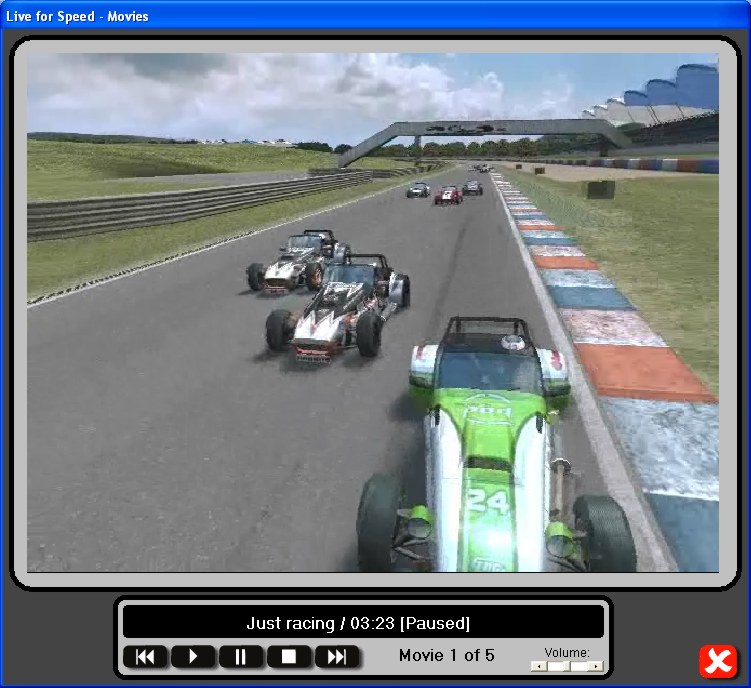This screenshot has width=751, height=688.
Task: Click the 'Live for Speed - Movies' title bar
Action: (376, 16)
